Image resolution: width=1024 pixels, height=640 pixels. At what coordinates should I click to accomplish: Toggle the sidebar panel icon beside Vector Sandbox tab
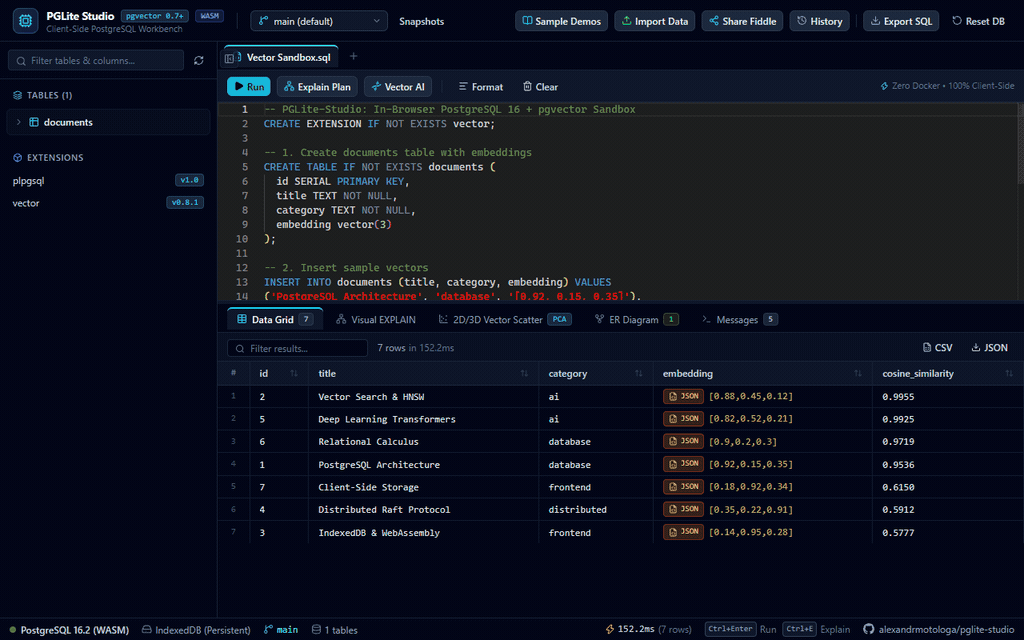coord(229,58)
